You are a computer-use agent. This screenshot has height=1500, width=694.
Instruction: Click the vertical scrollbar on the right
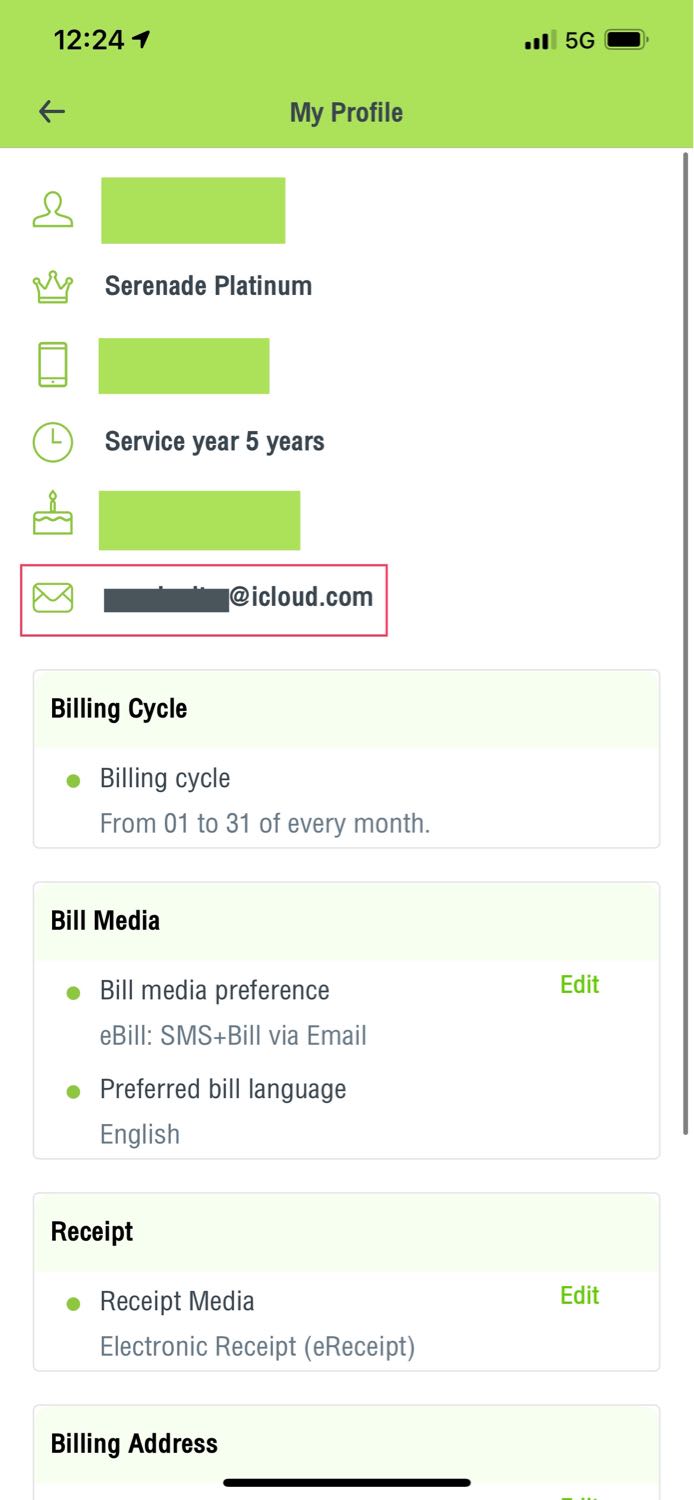(x=686, y=640)
